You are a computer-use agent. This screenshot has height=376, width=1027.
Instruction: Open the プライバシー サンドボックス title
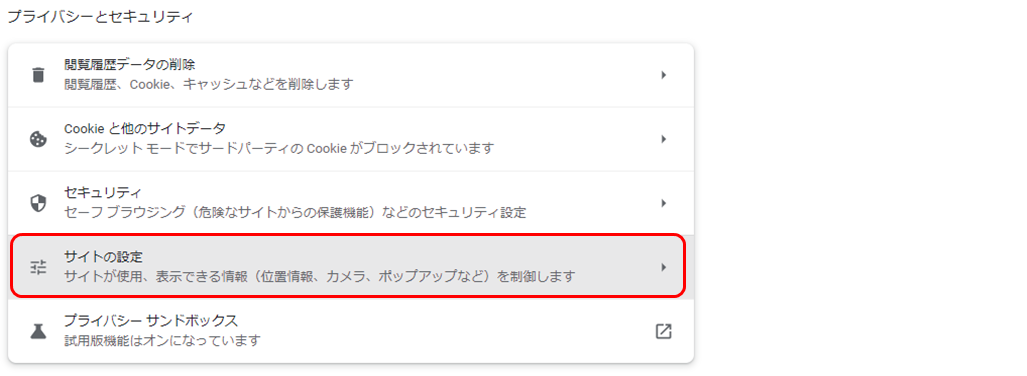click(151, 321)
